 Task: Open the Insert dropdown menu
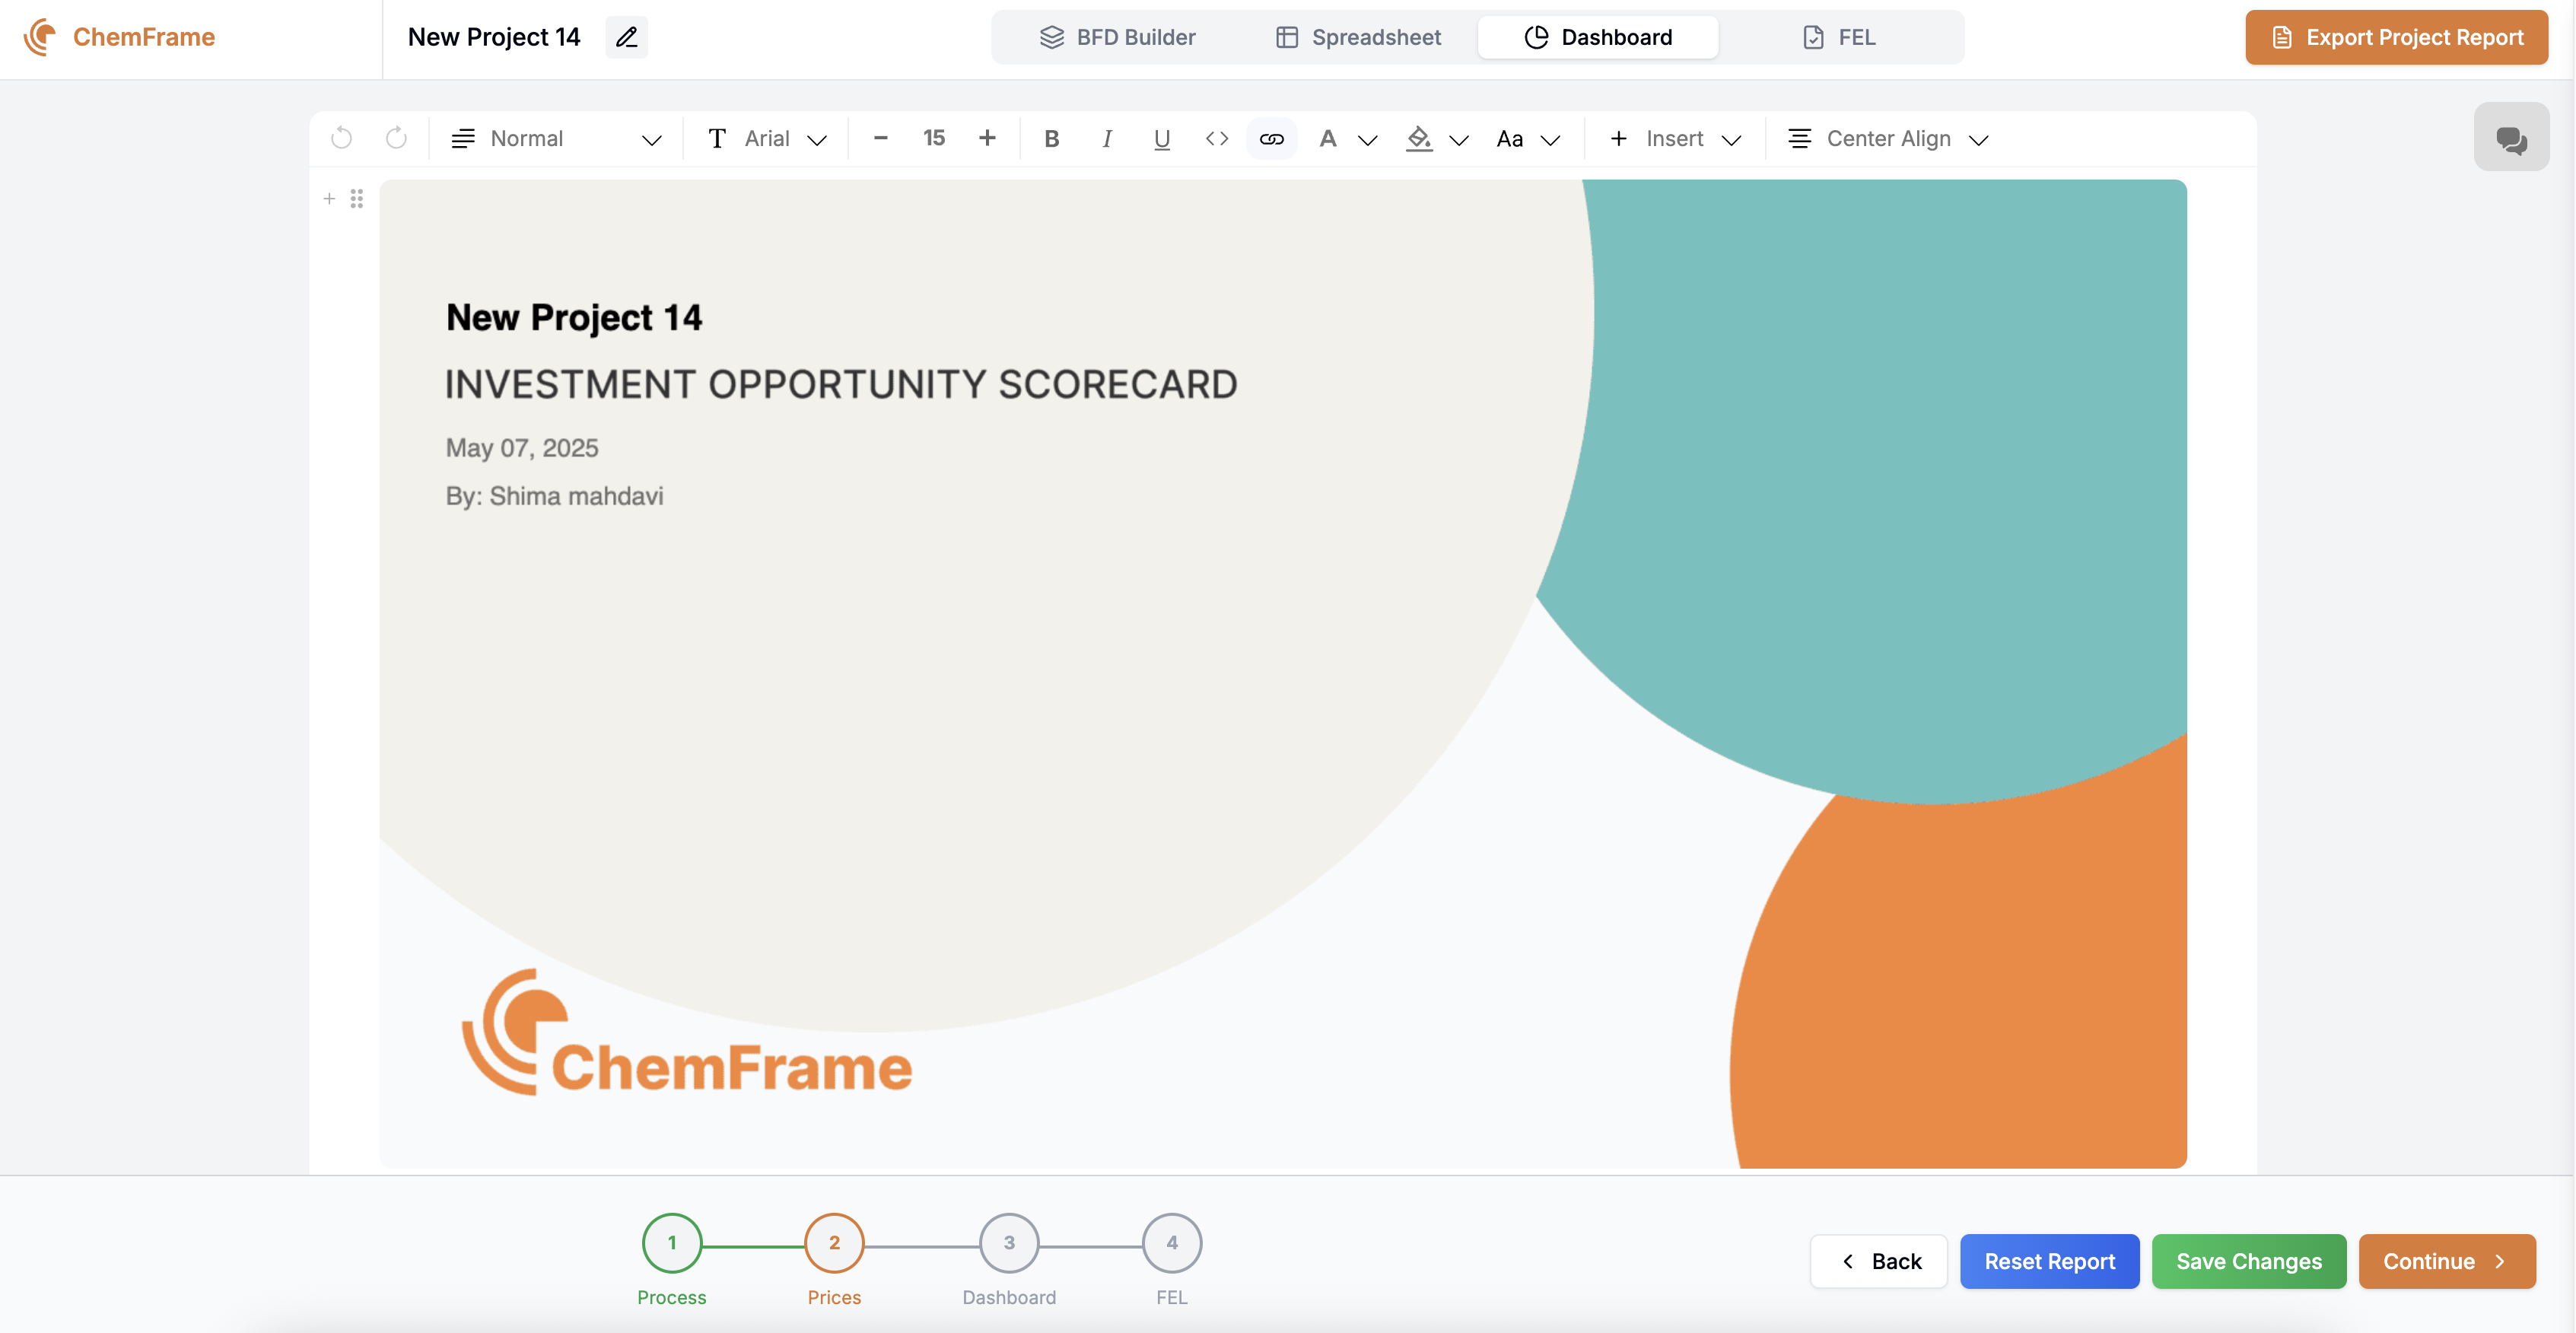(x=1676, y=138)
